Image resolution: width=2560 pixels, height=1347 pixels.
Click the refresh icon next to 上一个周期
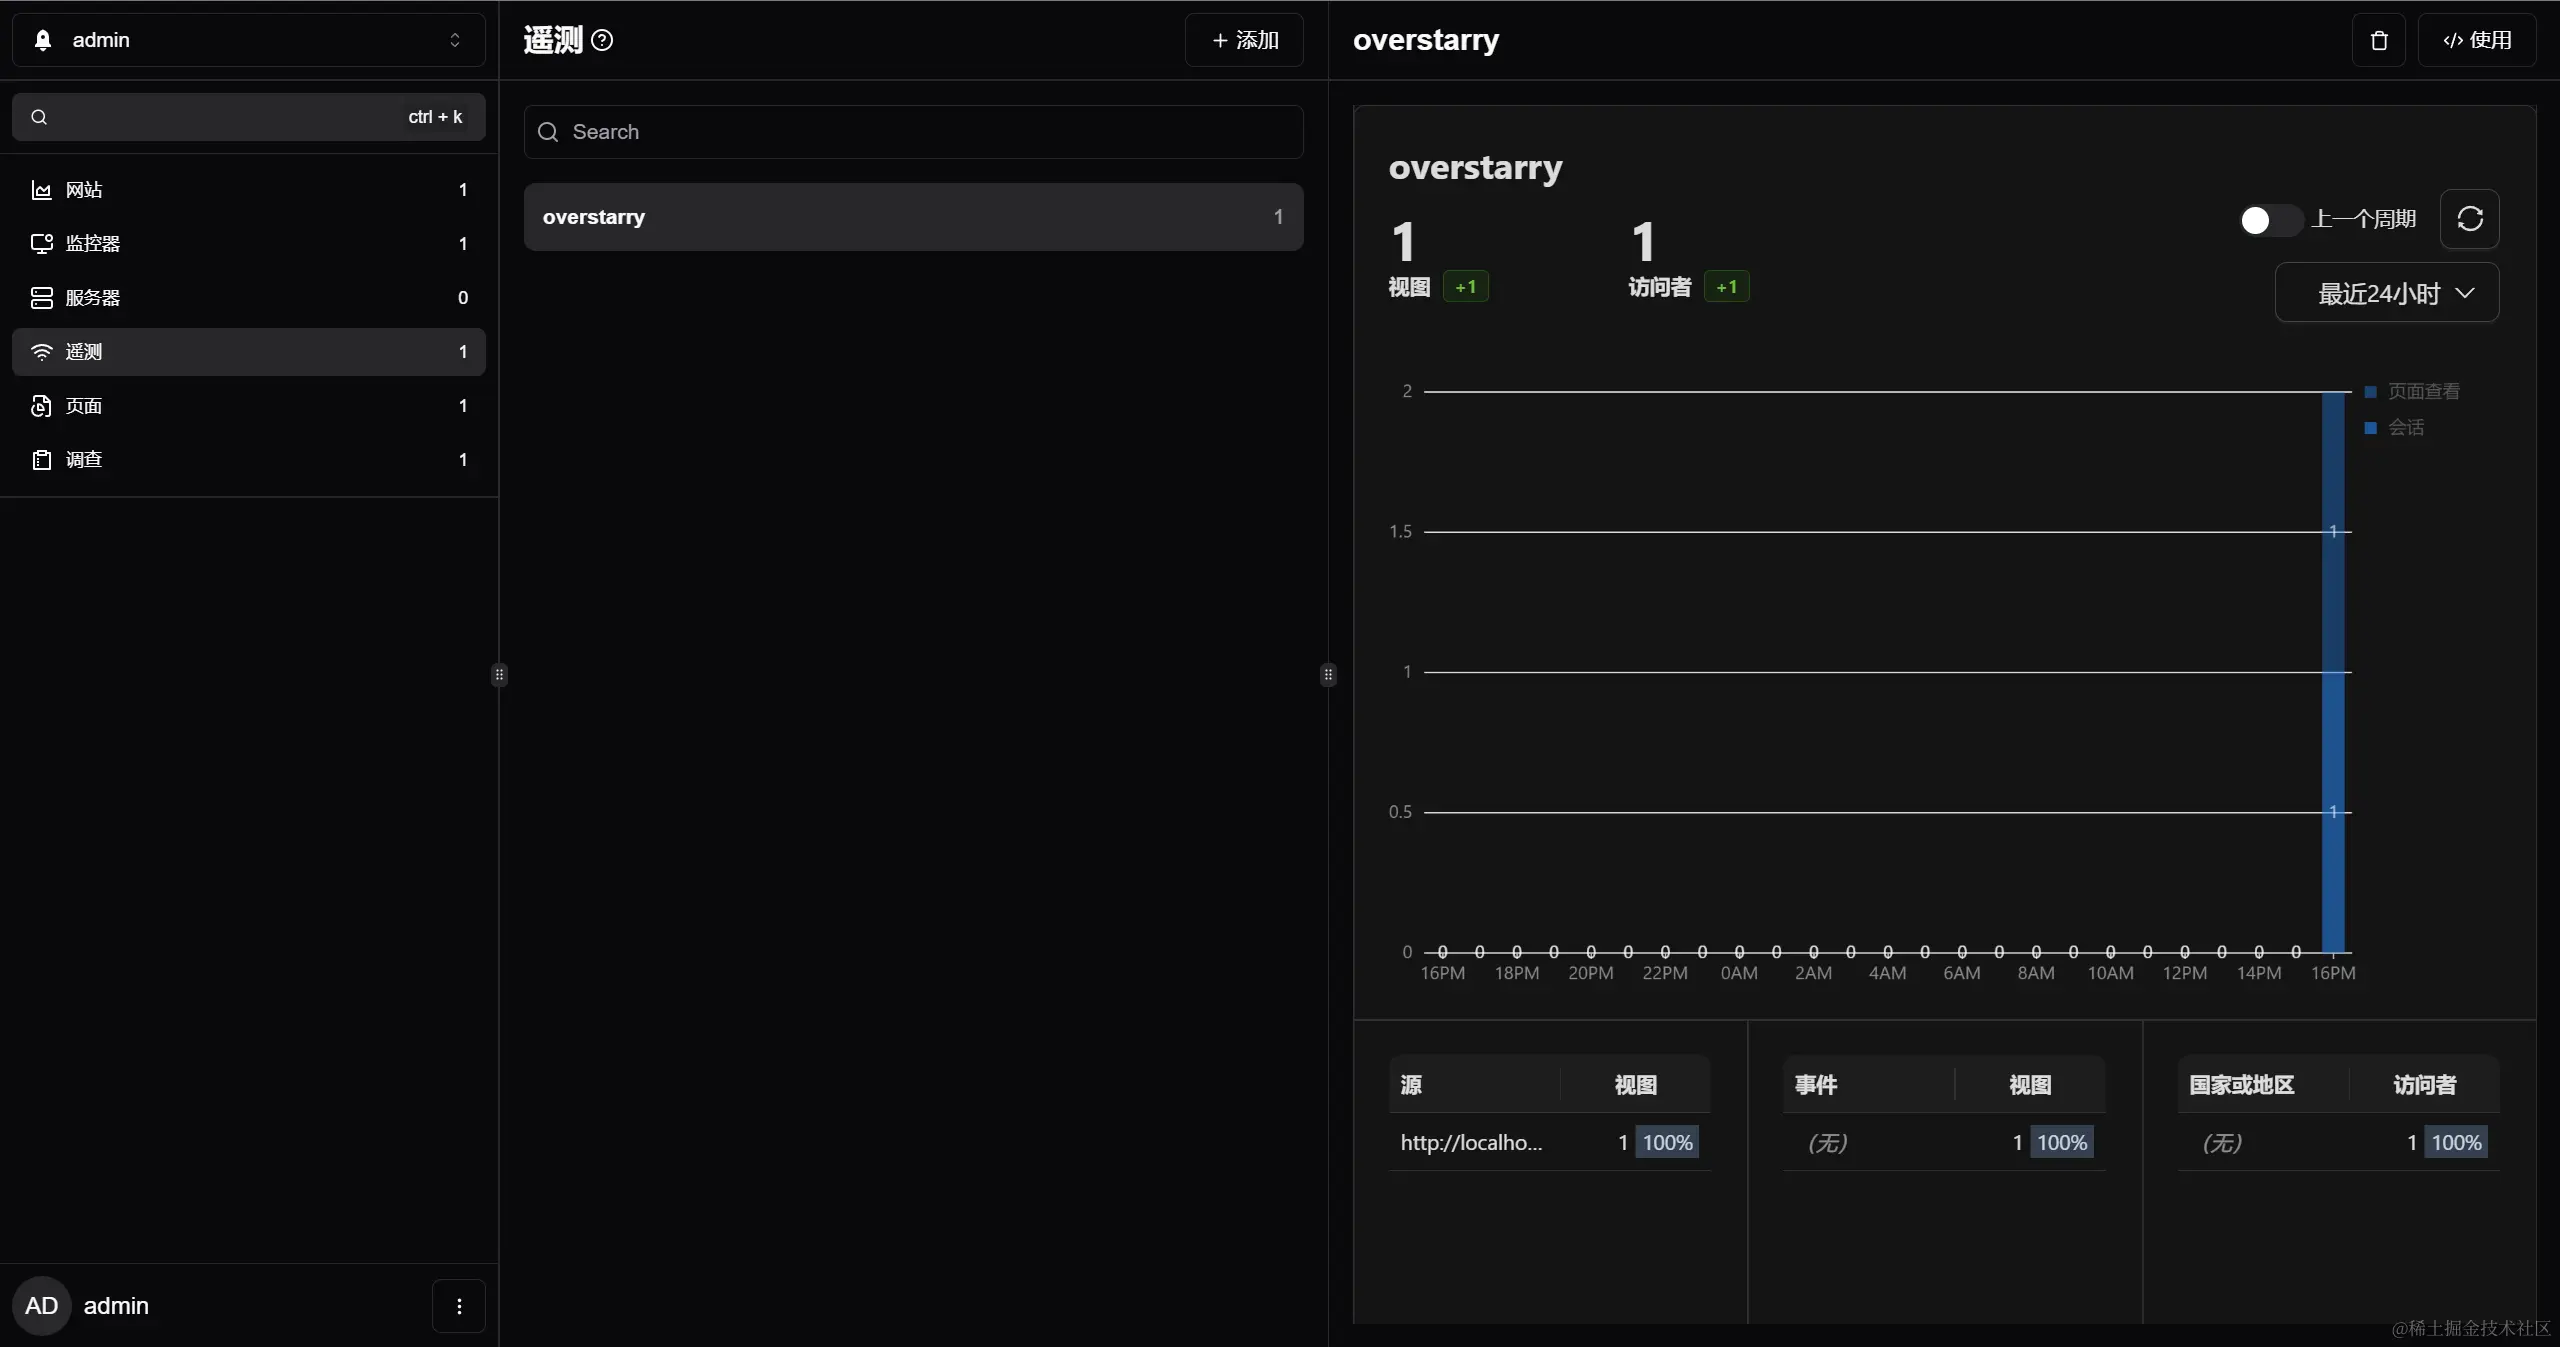[2469, 219]
